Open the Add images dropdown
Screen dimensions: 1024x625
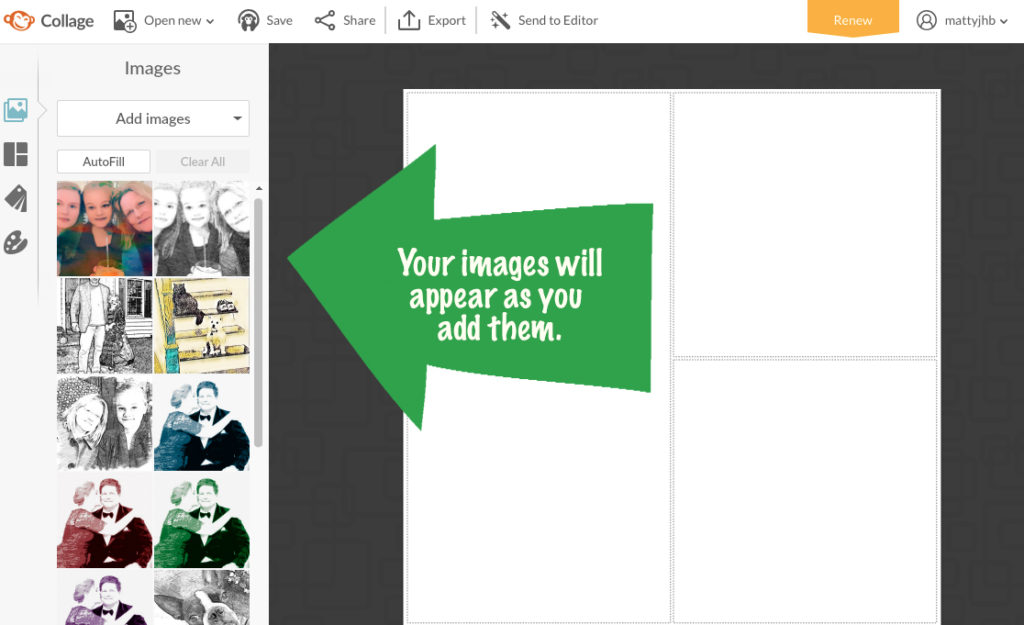[x=153, y=118]
